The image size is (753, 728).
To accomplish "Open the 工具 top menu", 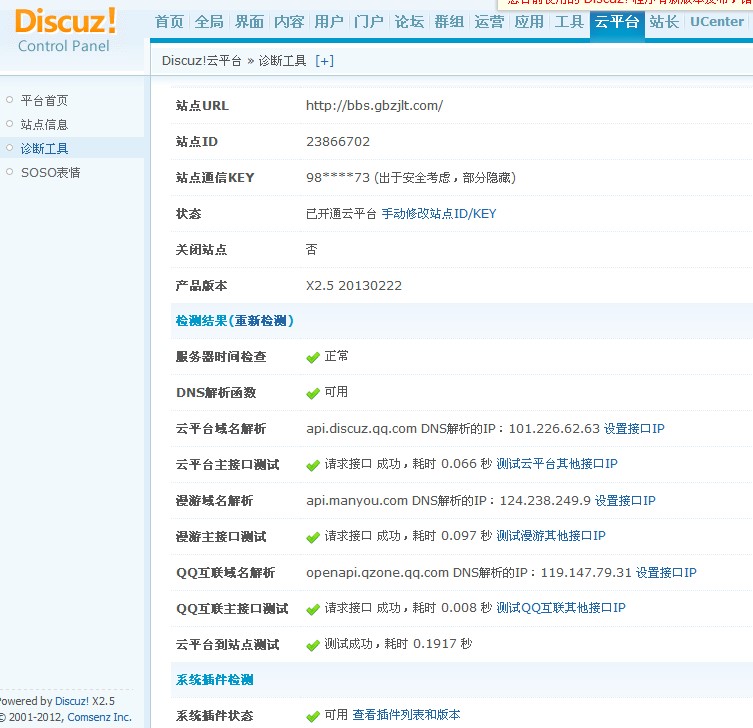I will point(569,22).
